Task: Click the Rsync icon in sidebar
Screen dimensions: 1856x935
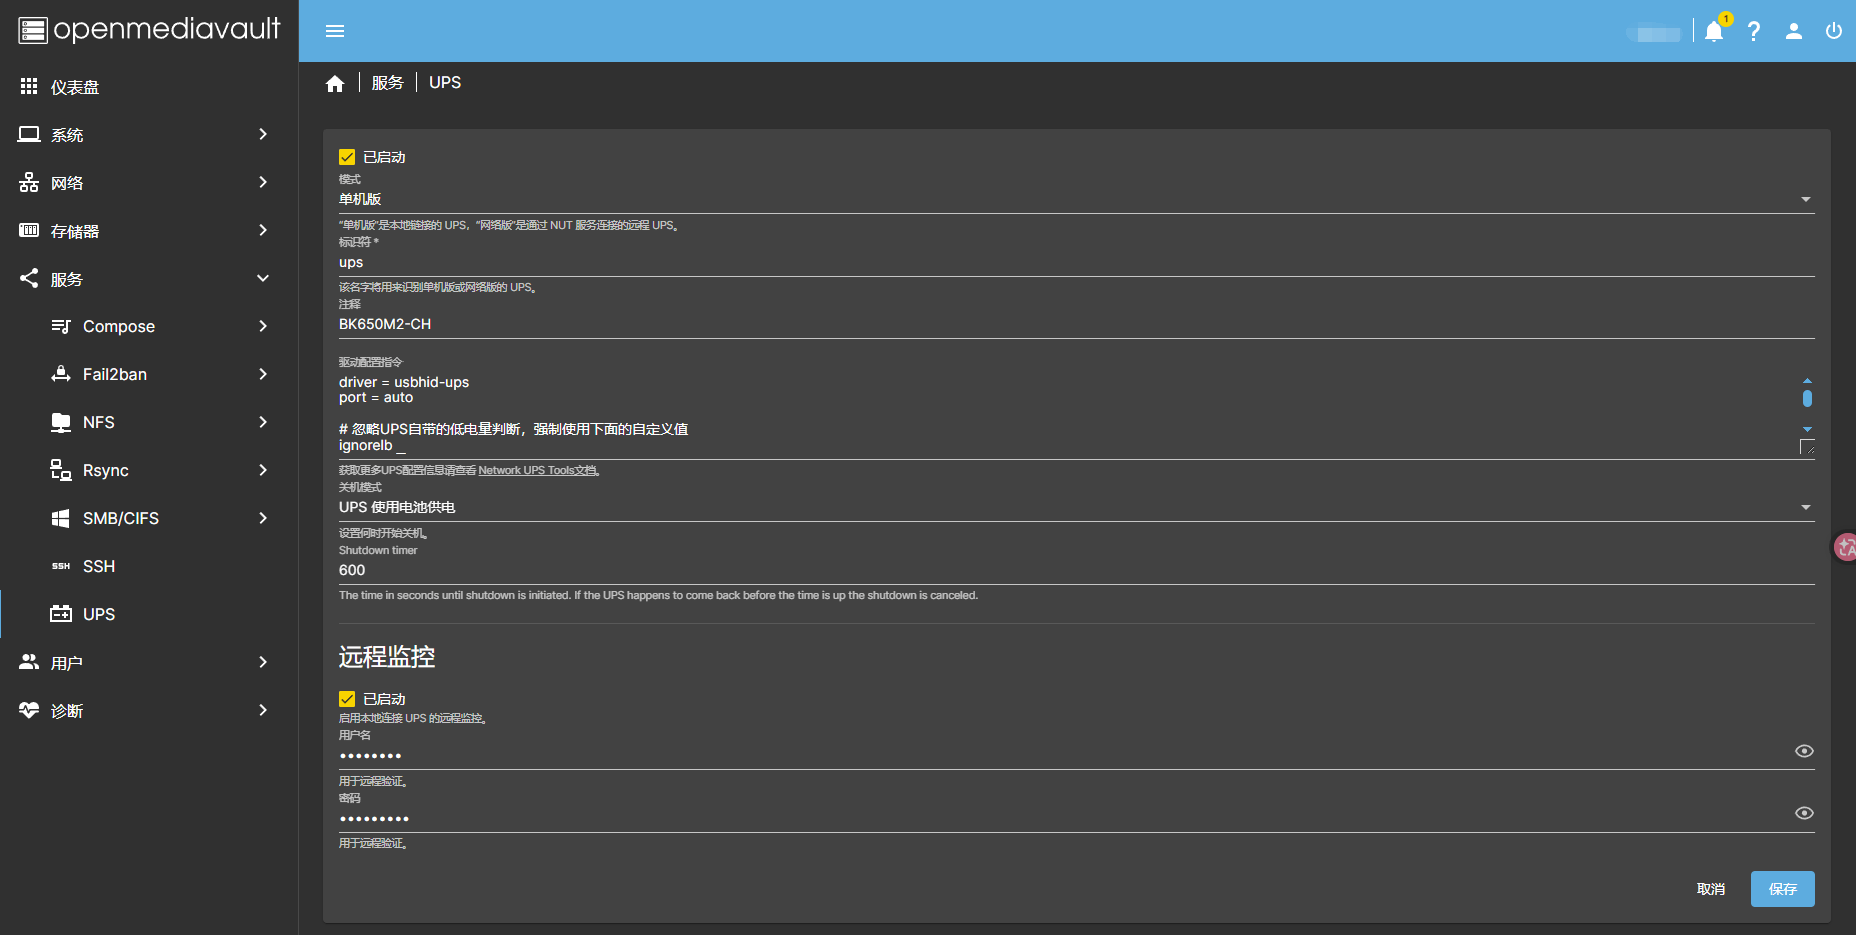Action: point(61,470)
